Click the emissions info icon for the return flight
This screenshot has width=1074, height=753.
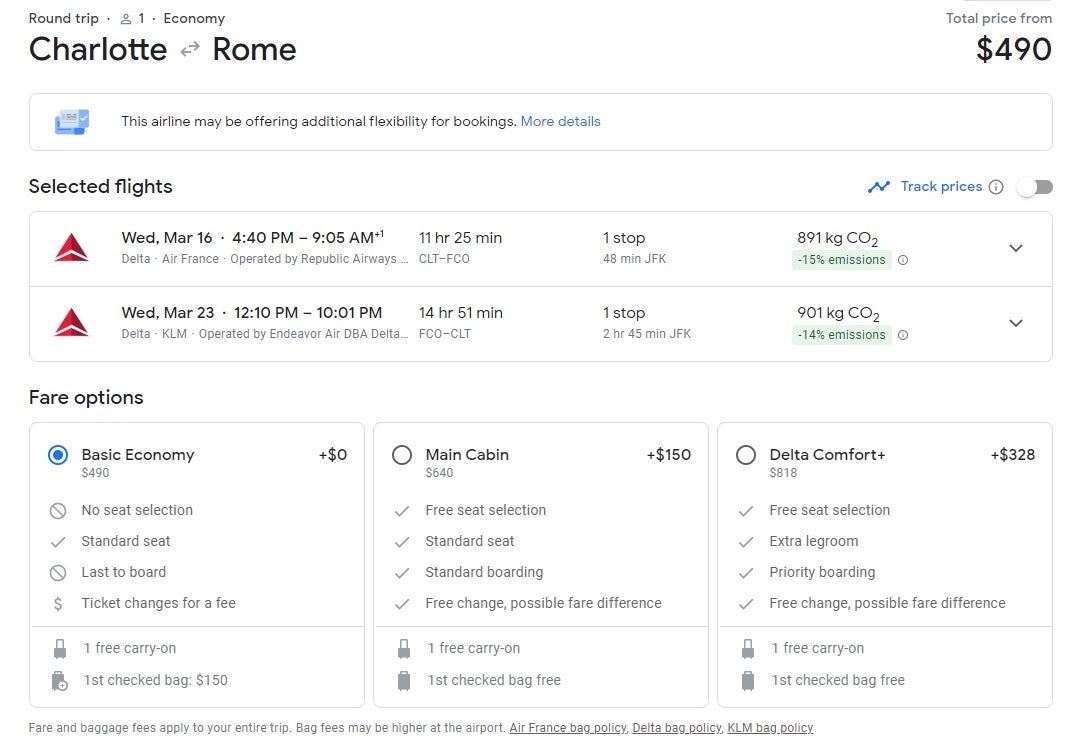click(903, 335)
